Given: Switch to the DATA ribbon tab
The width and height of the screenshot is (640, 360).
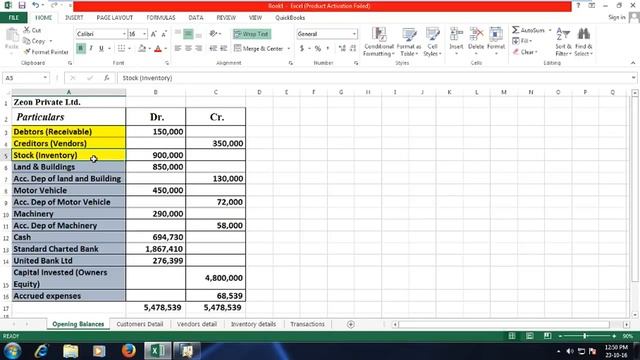Looking at the screenshot, I should tap(196, 18).
